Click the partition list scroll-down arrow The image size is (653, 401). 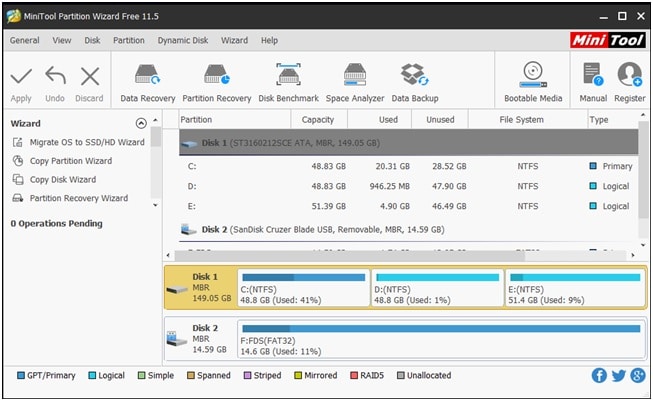point(644,245)
